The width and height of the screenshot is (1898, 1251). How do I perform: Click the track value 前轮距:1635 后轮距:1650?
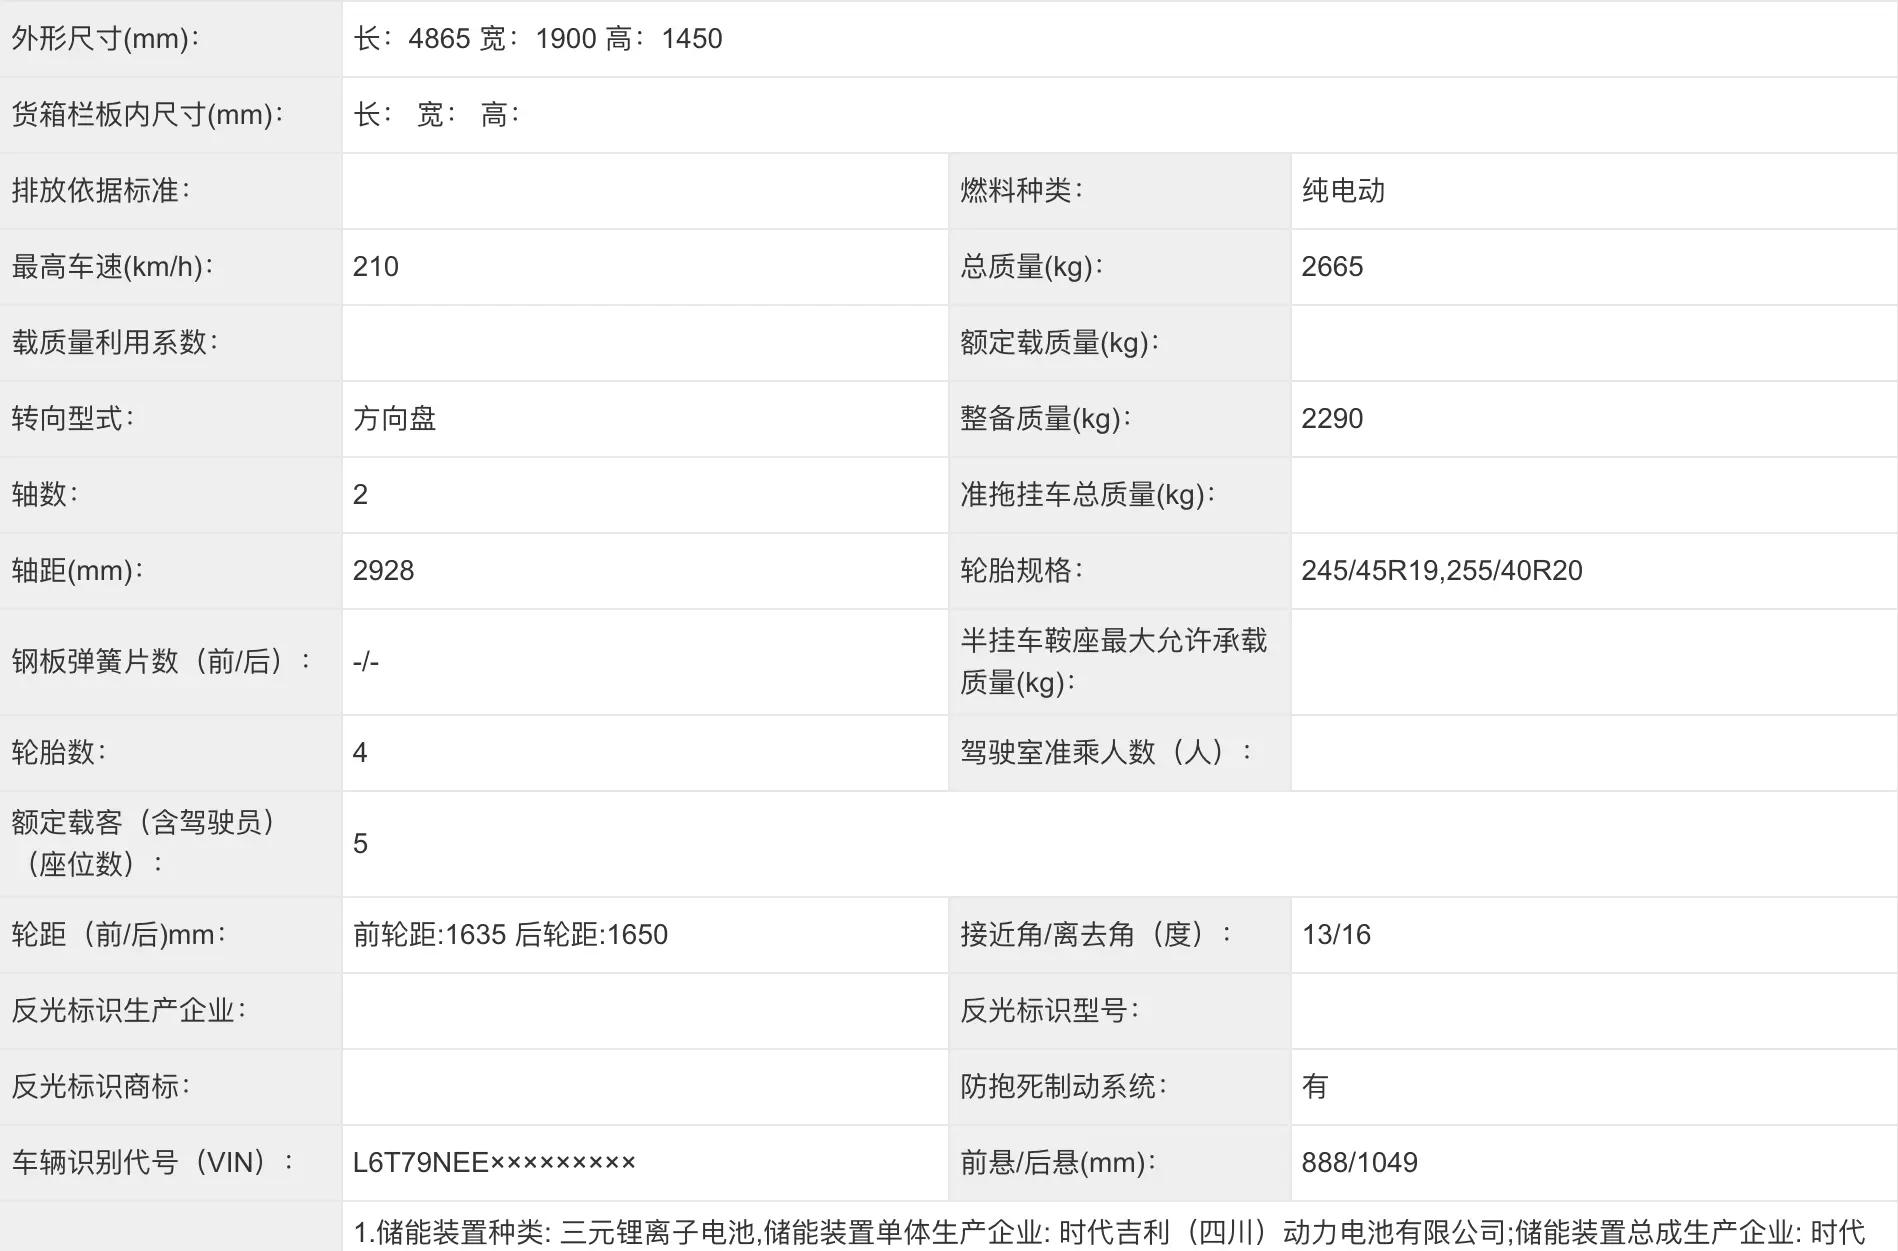[510, 935]
